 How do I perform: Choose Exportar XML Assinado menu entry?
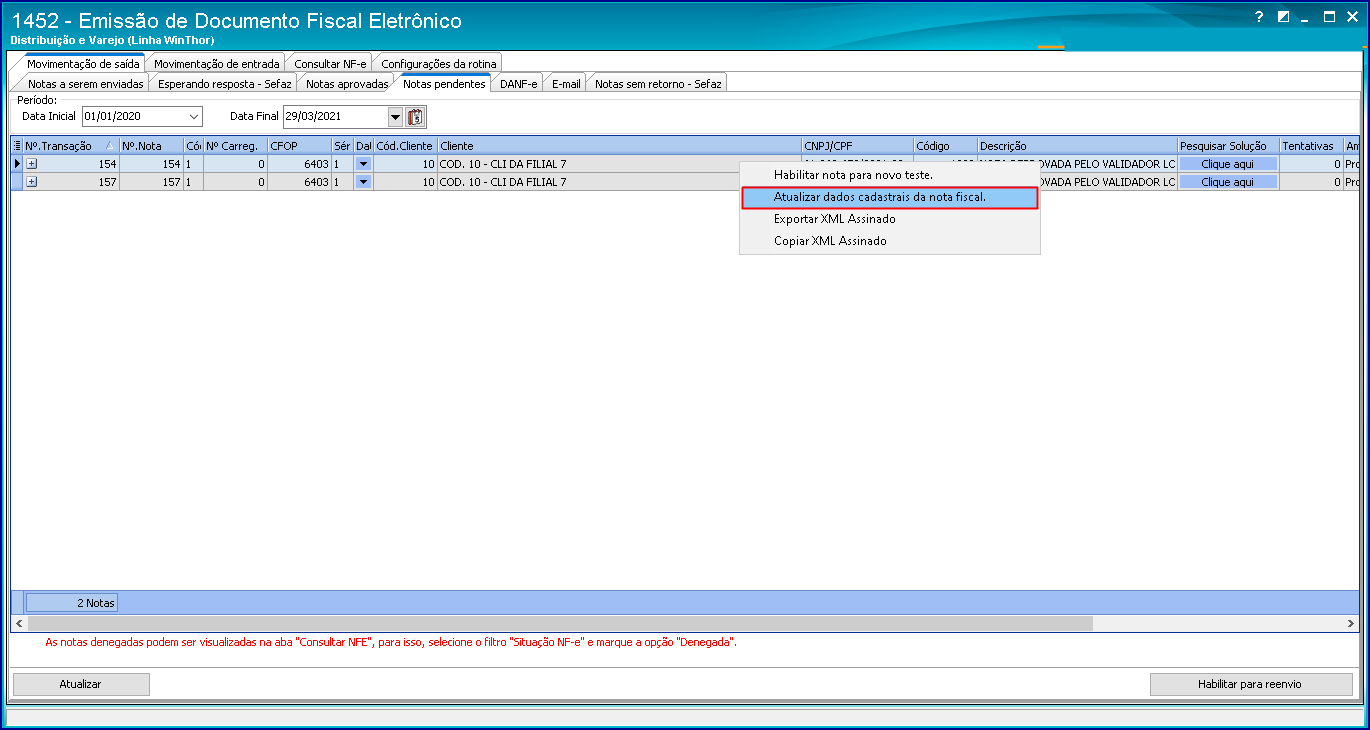coord(890,219)
